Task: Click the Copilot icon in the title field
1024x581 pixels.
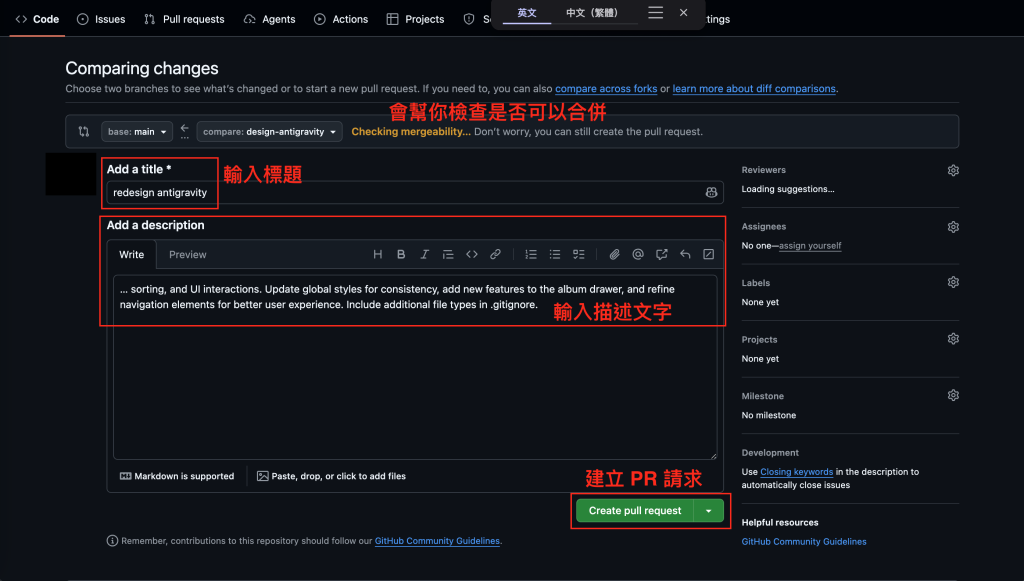Action: pos(711,193)
